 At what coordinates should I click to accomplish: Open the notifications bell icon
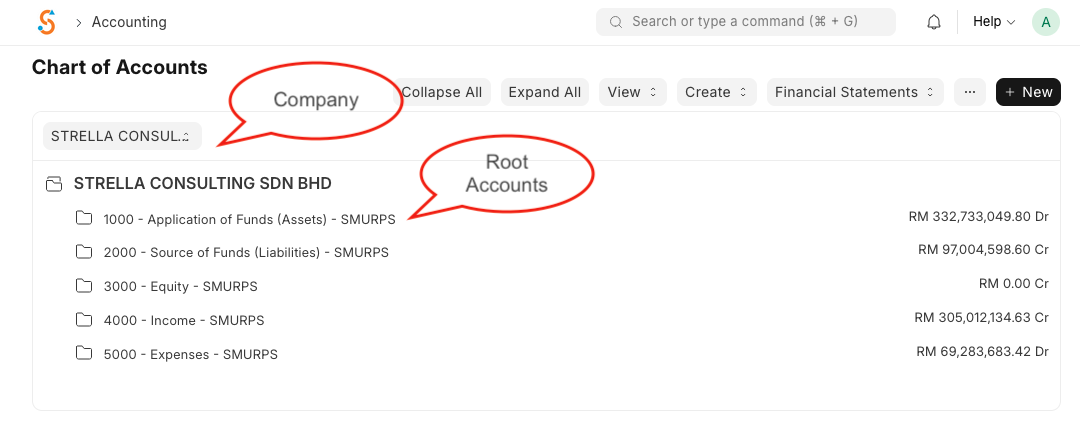(934, 22)
